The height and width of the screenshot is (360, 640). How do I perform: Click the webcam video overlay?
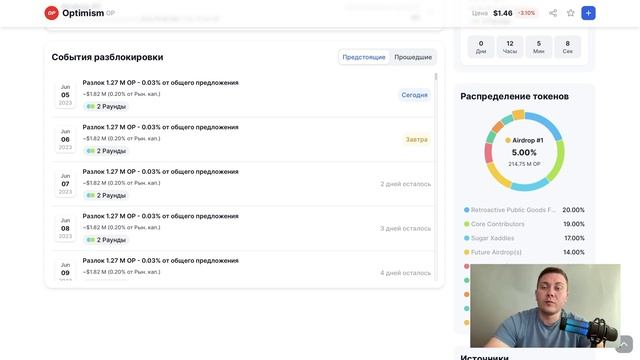pyautogui.click(x=545, y=306)
